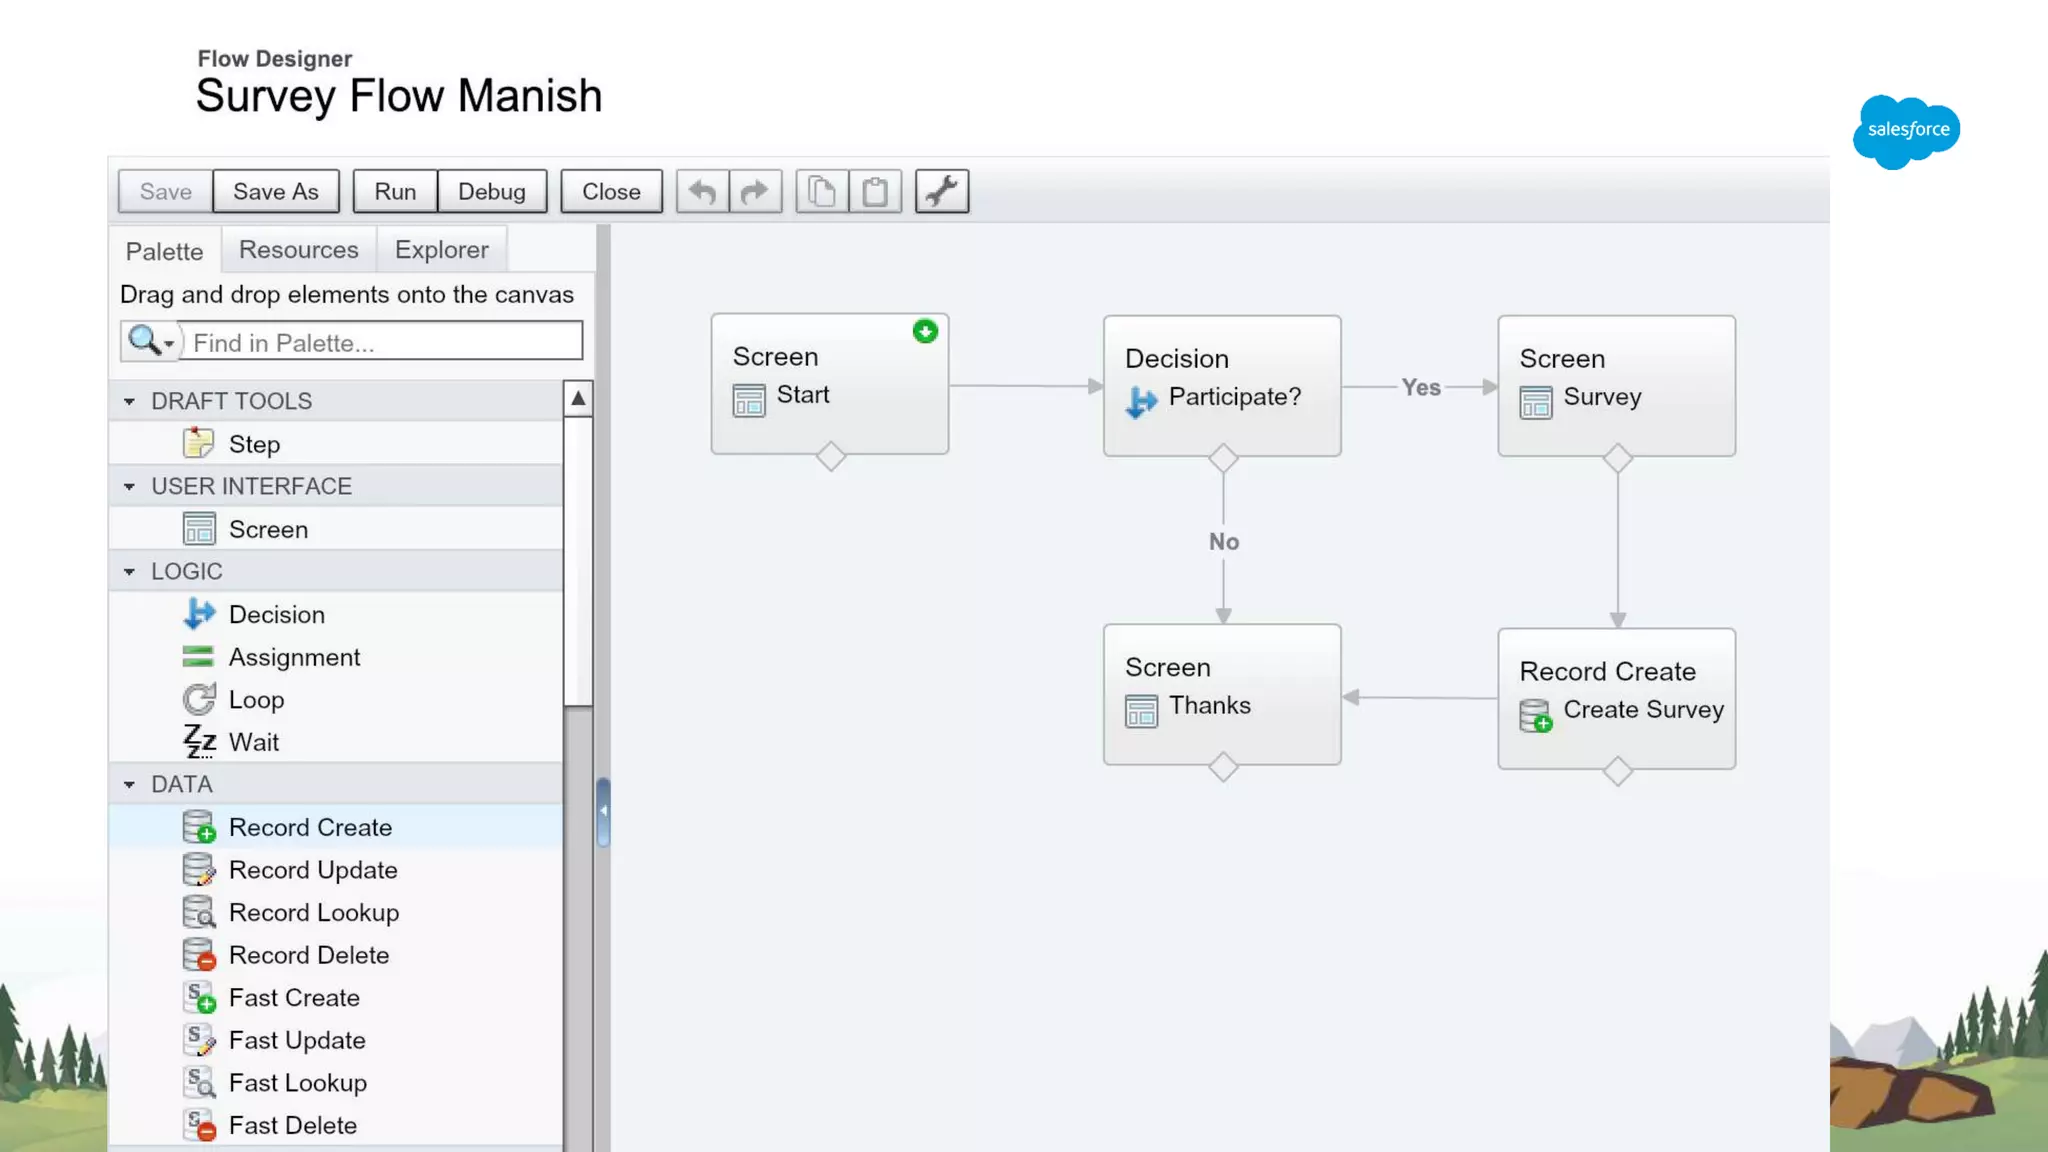Screen dimensions: 2048x1152
Task: Click the palette scrollbar up arrow
Action: tap(578, 399)
